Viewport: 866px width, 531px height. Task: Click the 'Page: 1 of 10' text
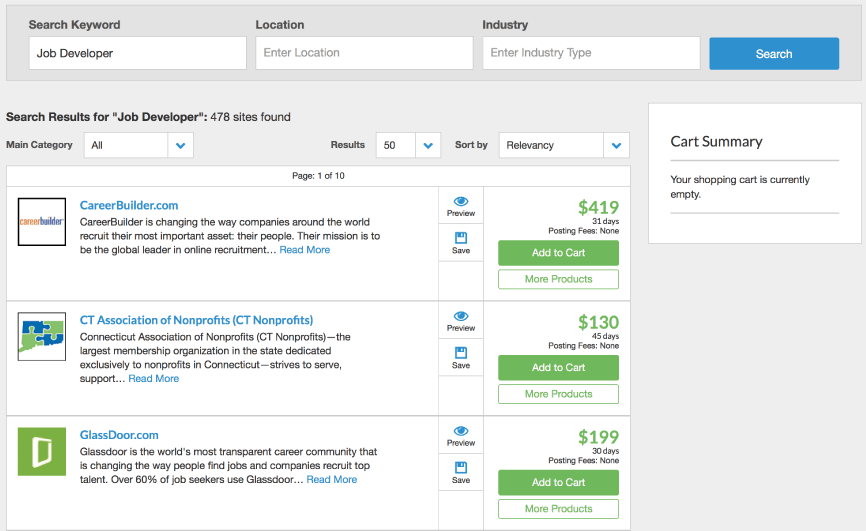[318, 176]
